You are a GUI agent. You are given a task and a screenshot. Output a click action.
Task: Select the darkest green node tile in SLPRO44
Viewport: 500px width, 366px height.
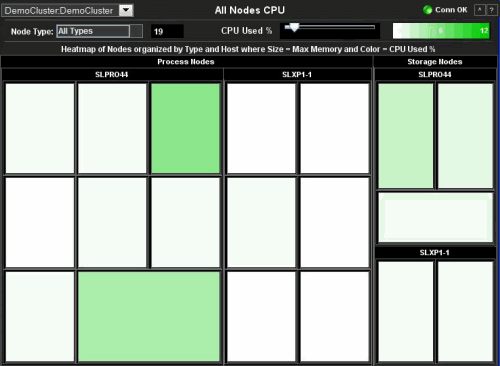(186, 128)
